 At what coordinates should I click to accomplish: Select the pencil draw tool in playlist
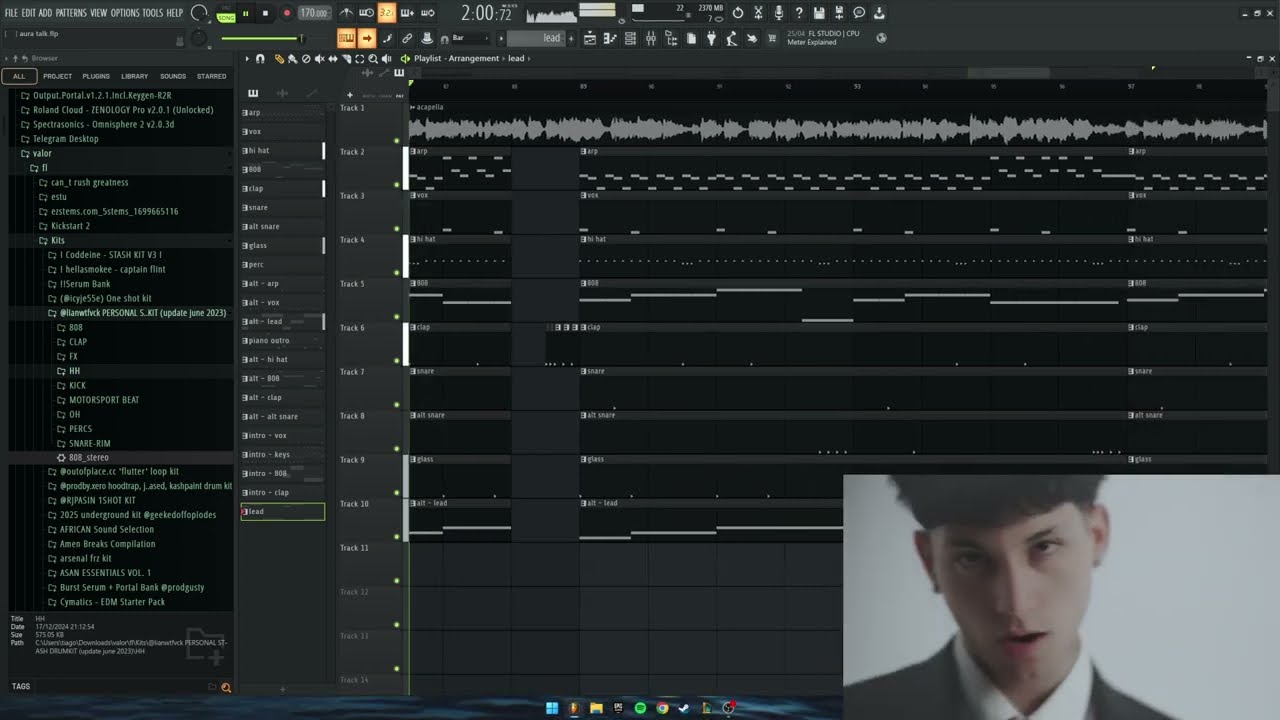[x=279, y=59]
